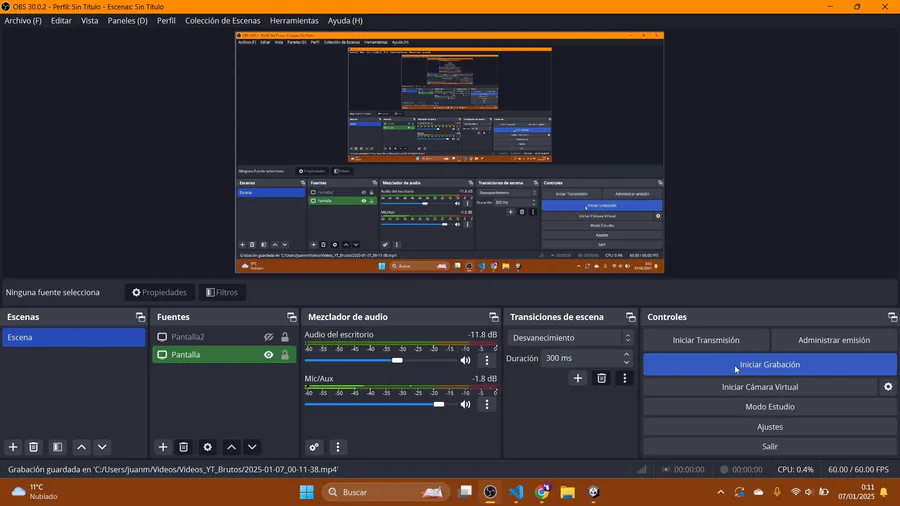900x506 pixels.
Task: Mute Mic/Aux speaker icon
Action: (465, 404)
